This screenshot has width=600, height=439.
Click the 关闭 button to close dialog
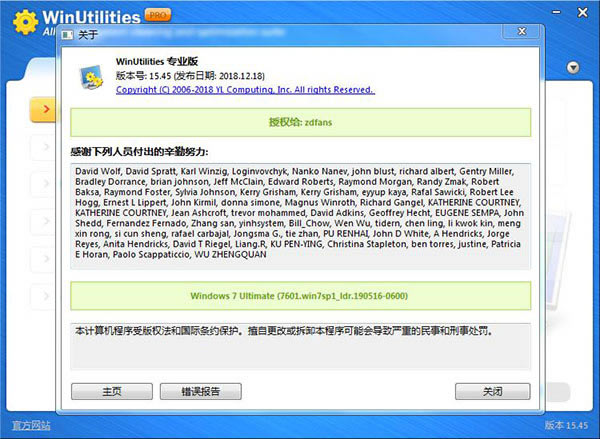tap(492, 391)
